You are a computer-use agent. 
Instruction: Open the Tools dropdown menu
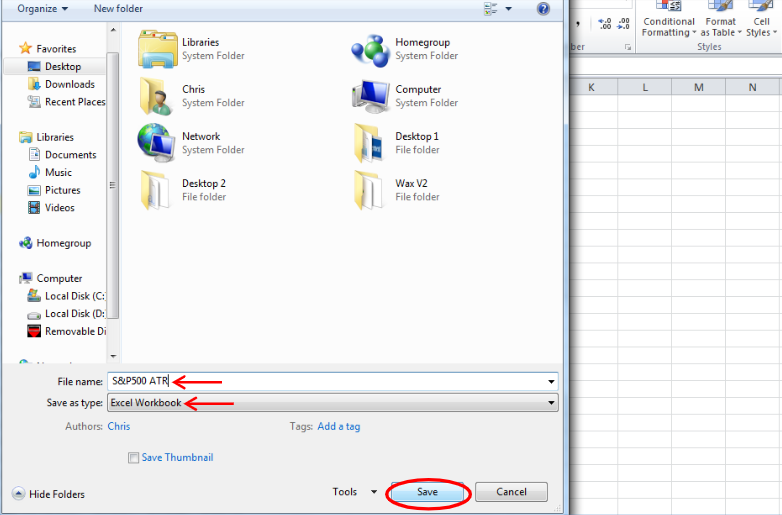[x=355, y=492]
